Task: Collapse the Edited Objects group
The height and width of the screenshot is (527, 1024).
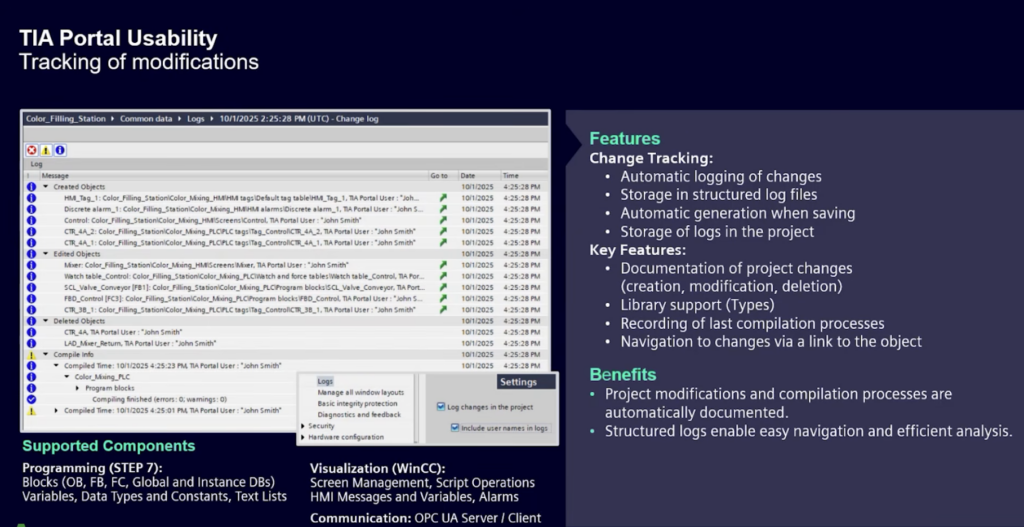Action: coord(45,254)
